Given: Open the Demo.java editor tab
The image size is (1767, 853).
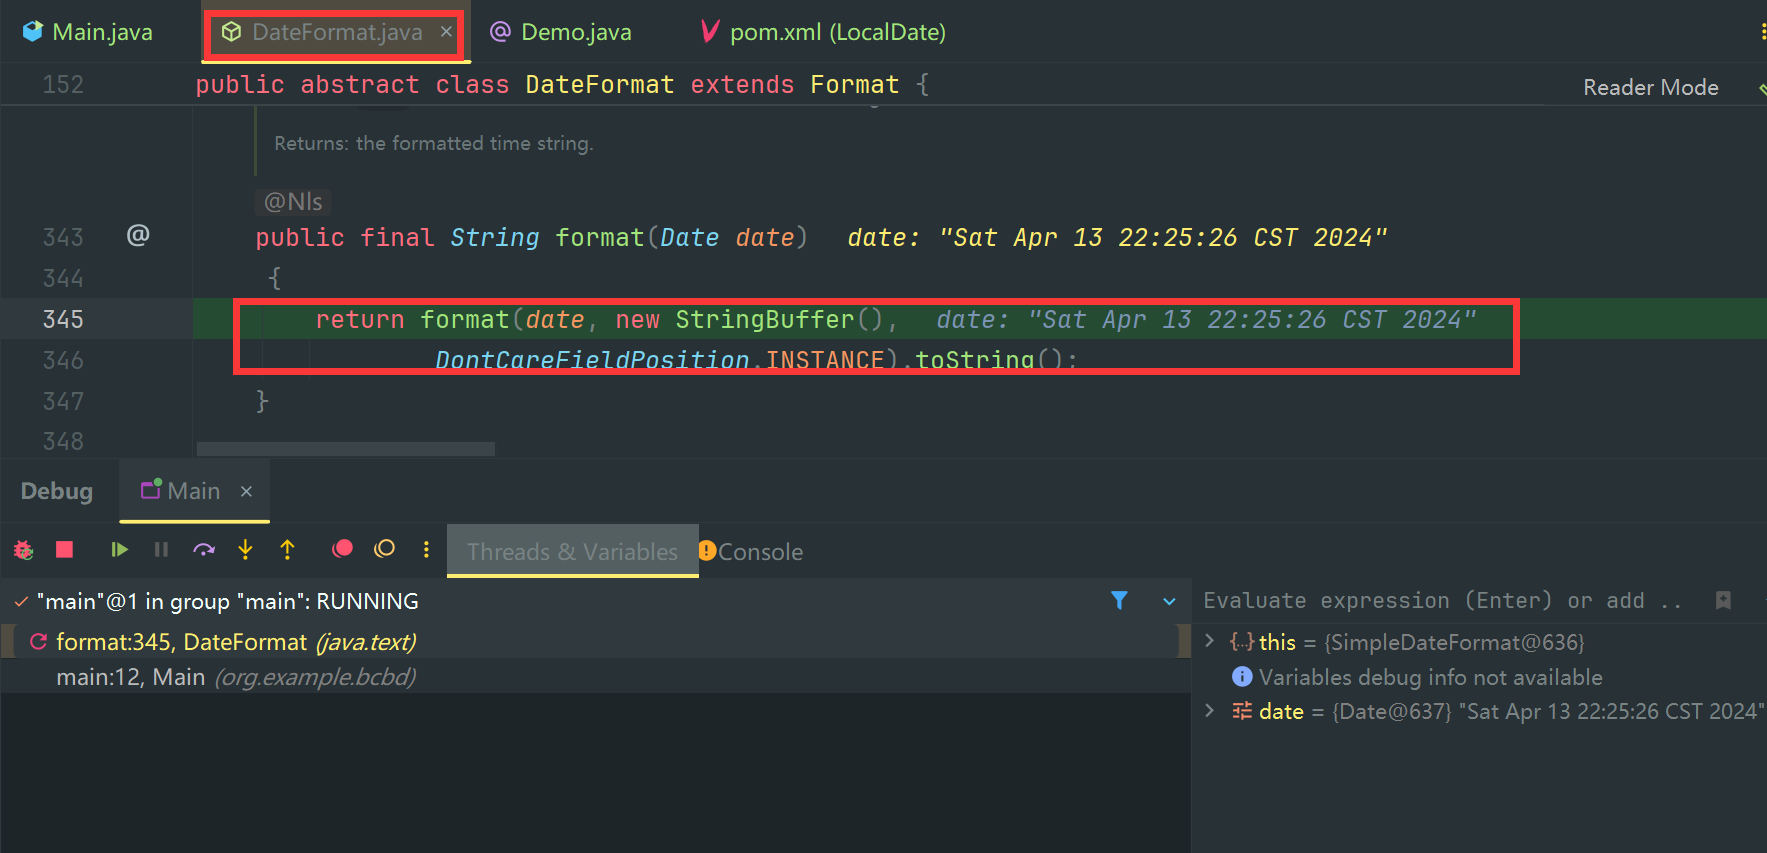Looking at the screenshot, I should tap(561, 32).
